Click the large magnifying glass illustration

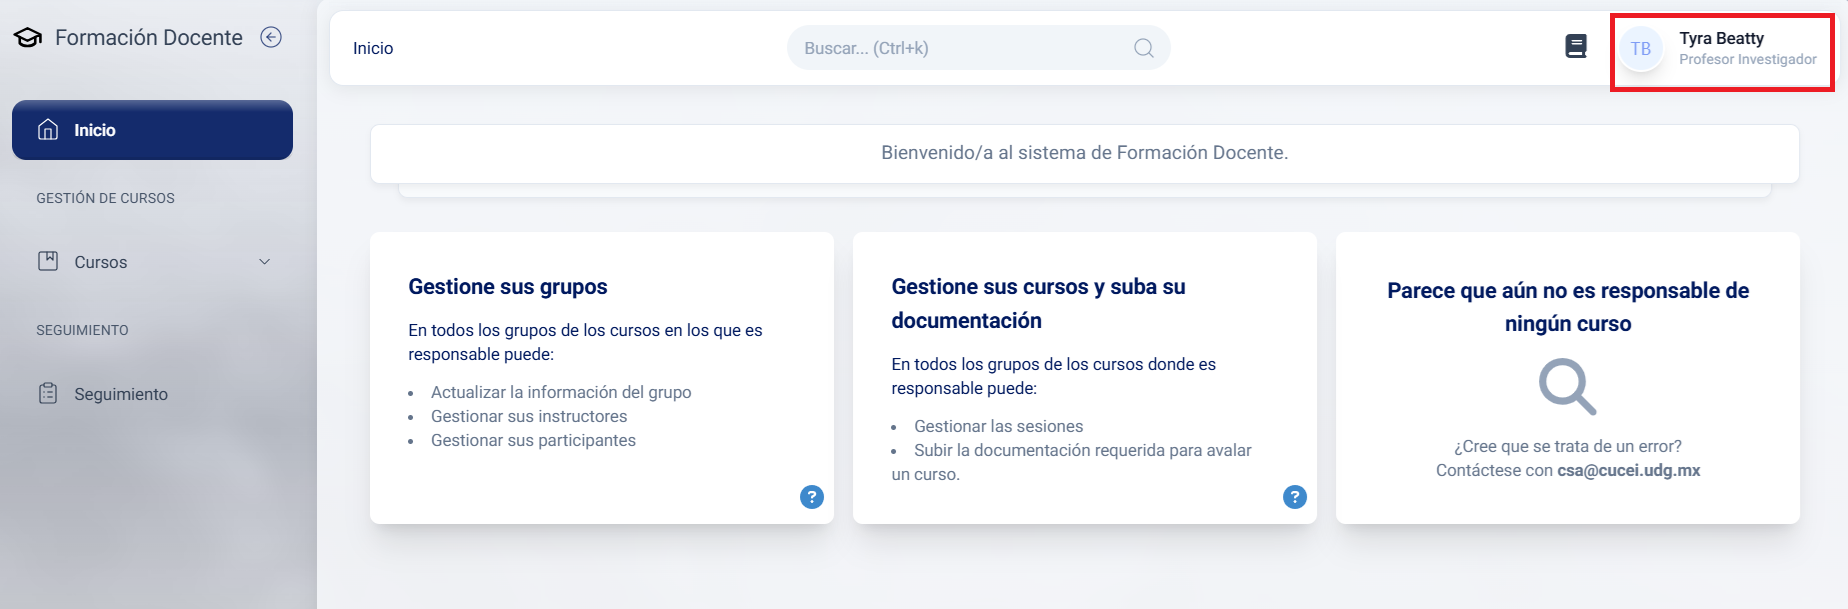1567,386
